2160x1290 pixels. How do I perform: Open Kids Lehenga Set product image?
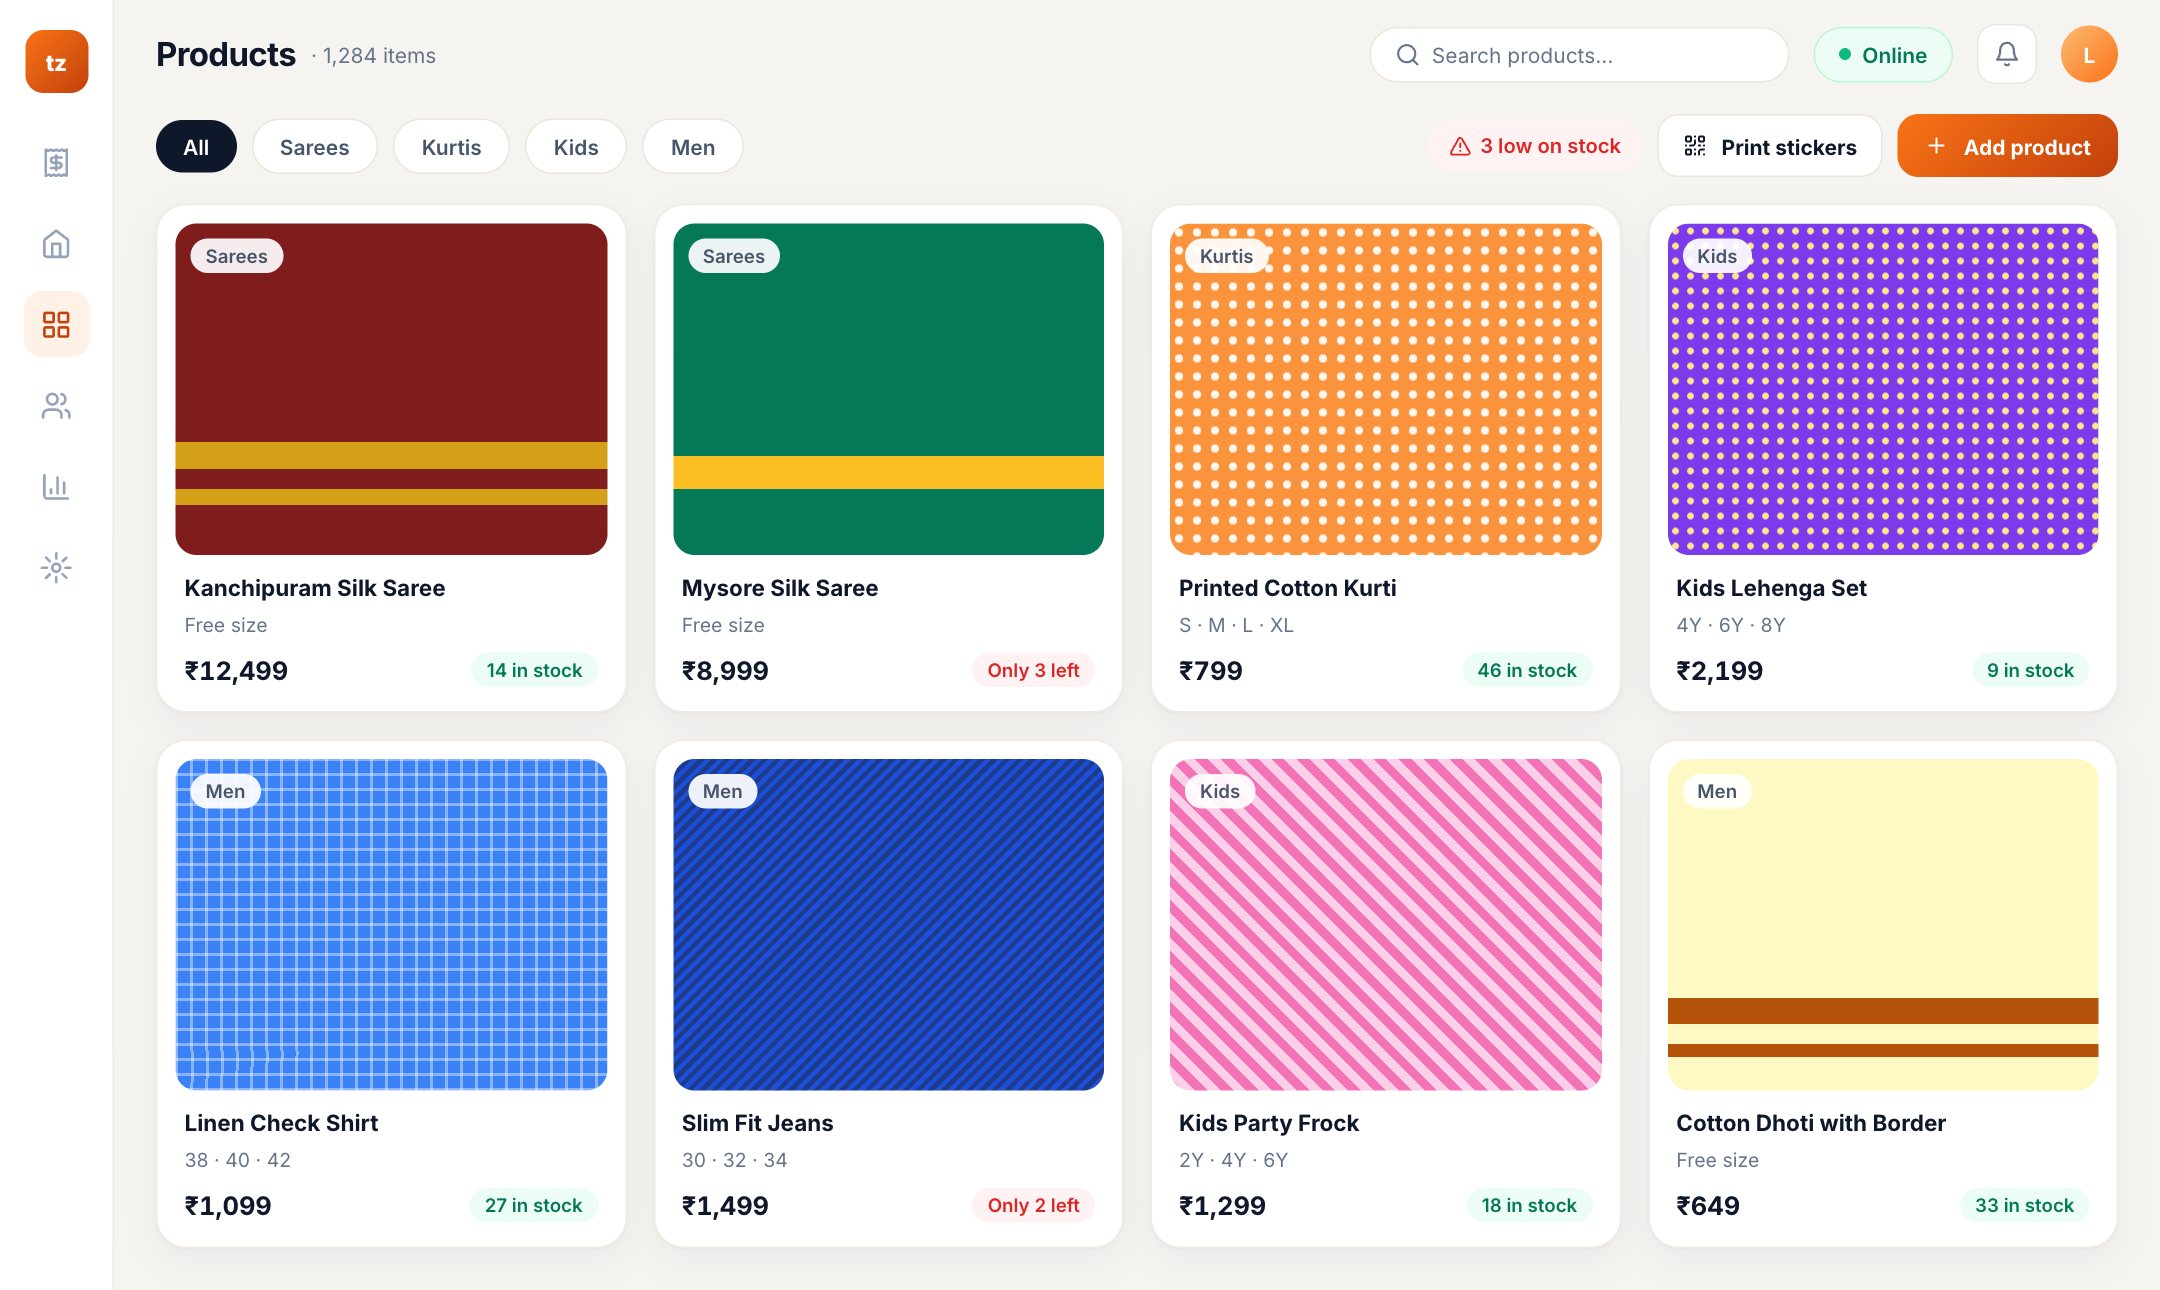(x=1882, y=389)
